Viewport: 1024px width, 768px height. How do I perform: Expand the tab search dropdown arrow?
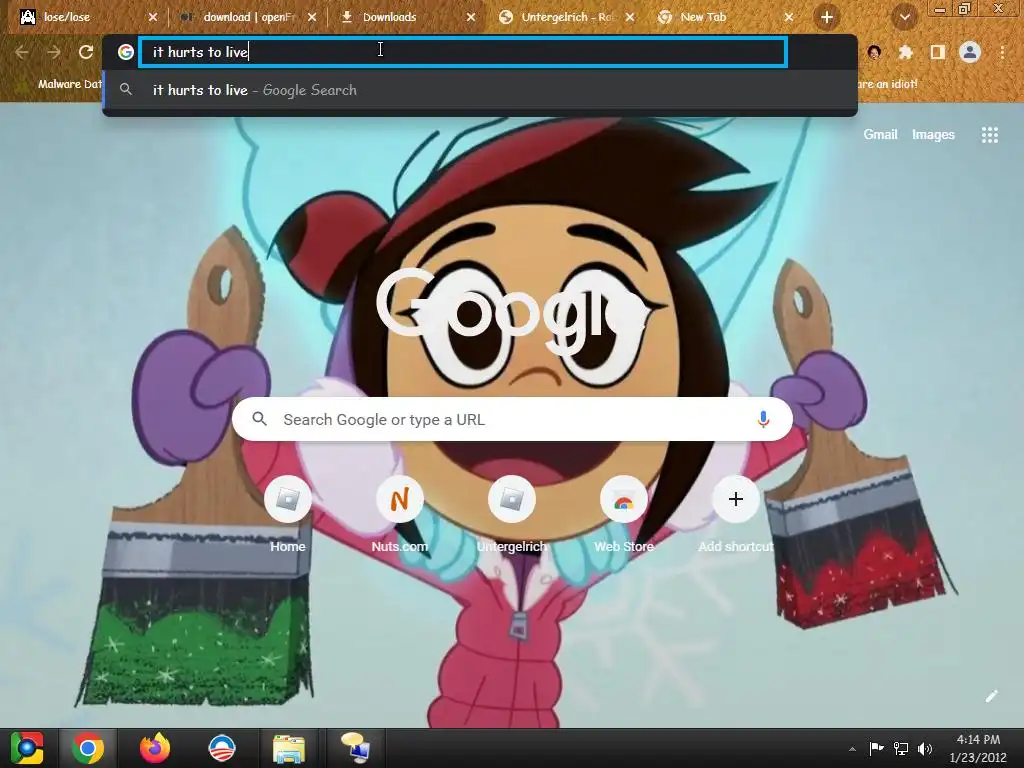(x=904, y=18)
